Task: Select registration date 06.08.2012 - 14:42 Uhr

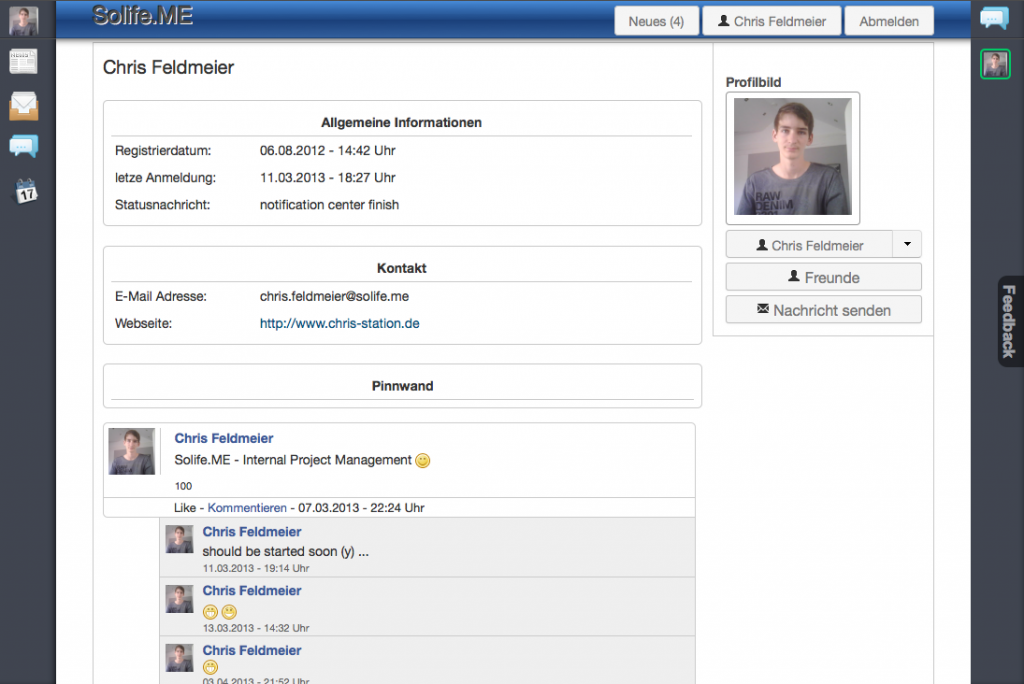Action: [328, 150]
